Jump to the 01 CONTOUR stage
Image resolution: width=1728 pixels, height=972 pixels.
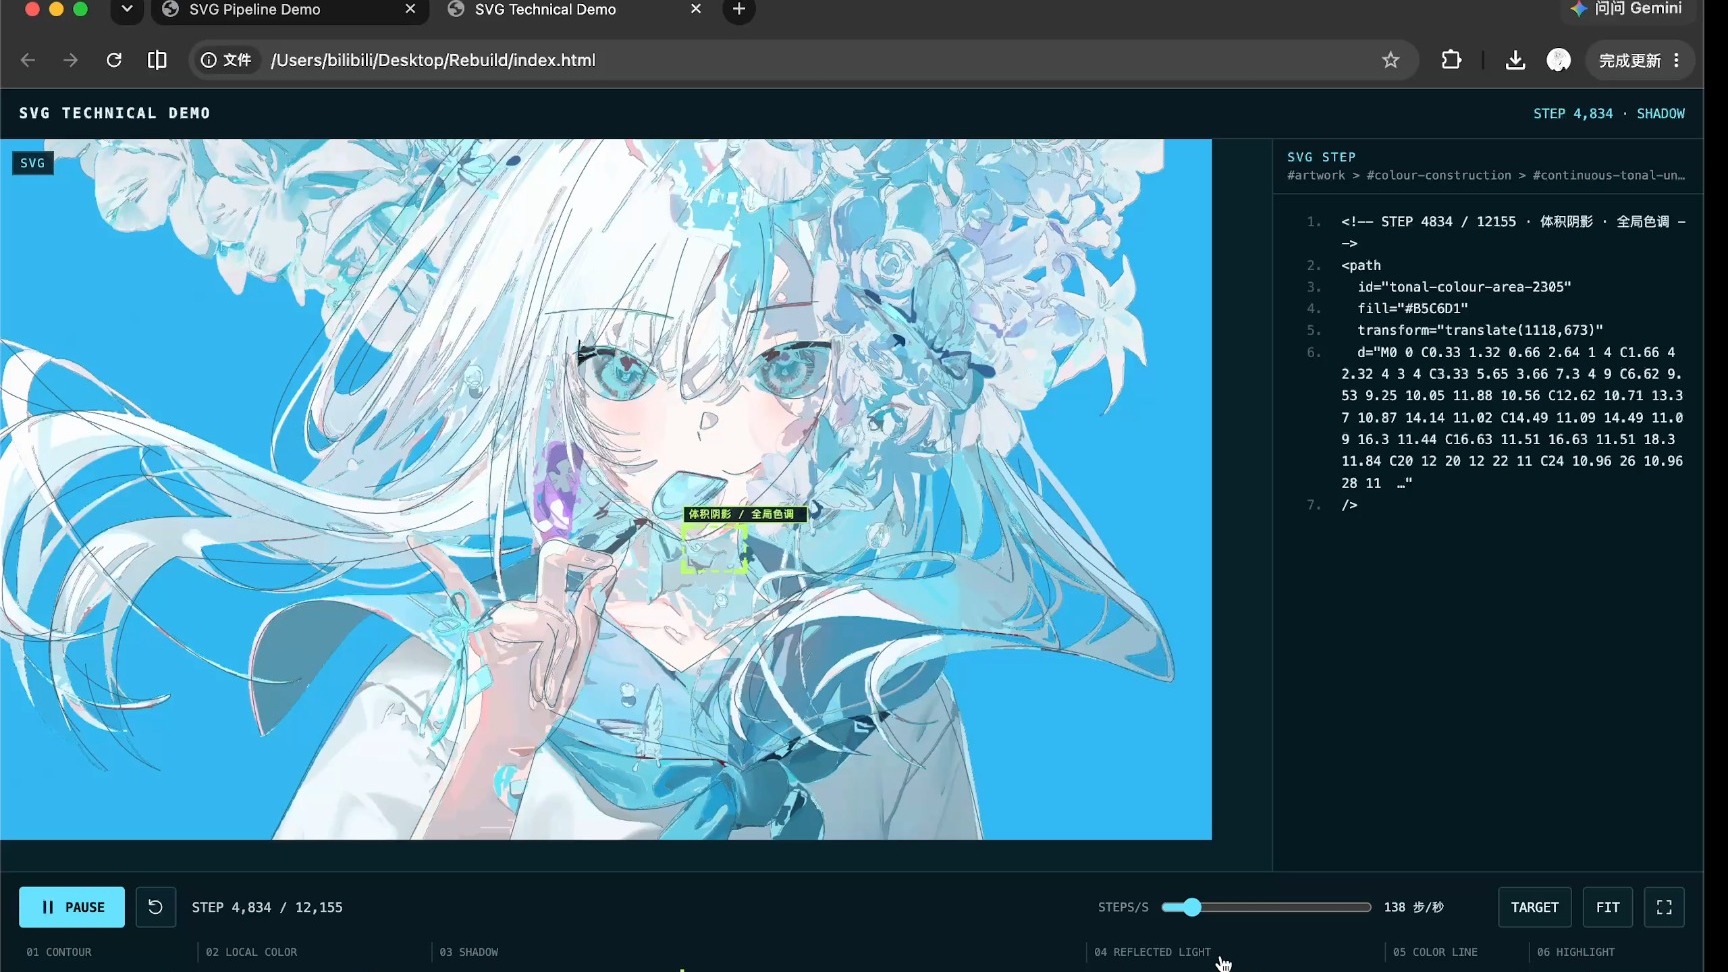pyautogui.click(x=59, y=952)
